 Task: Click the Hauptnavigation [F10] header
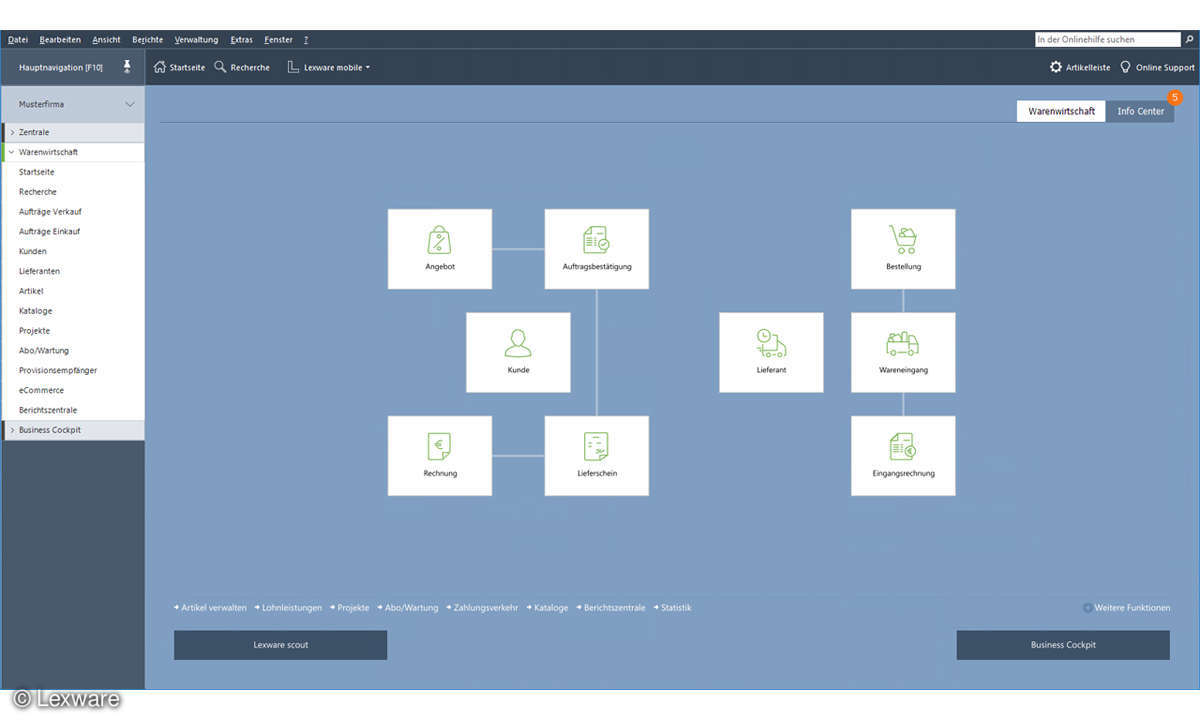60,67
